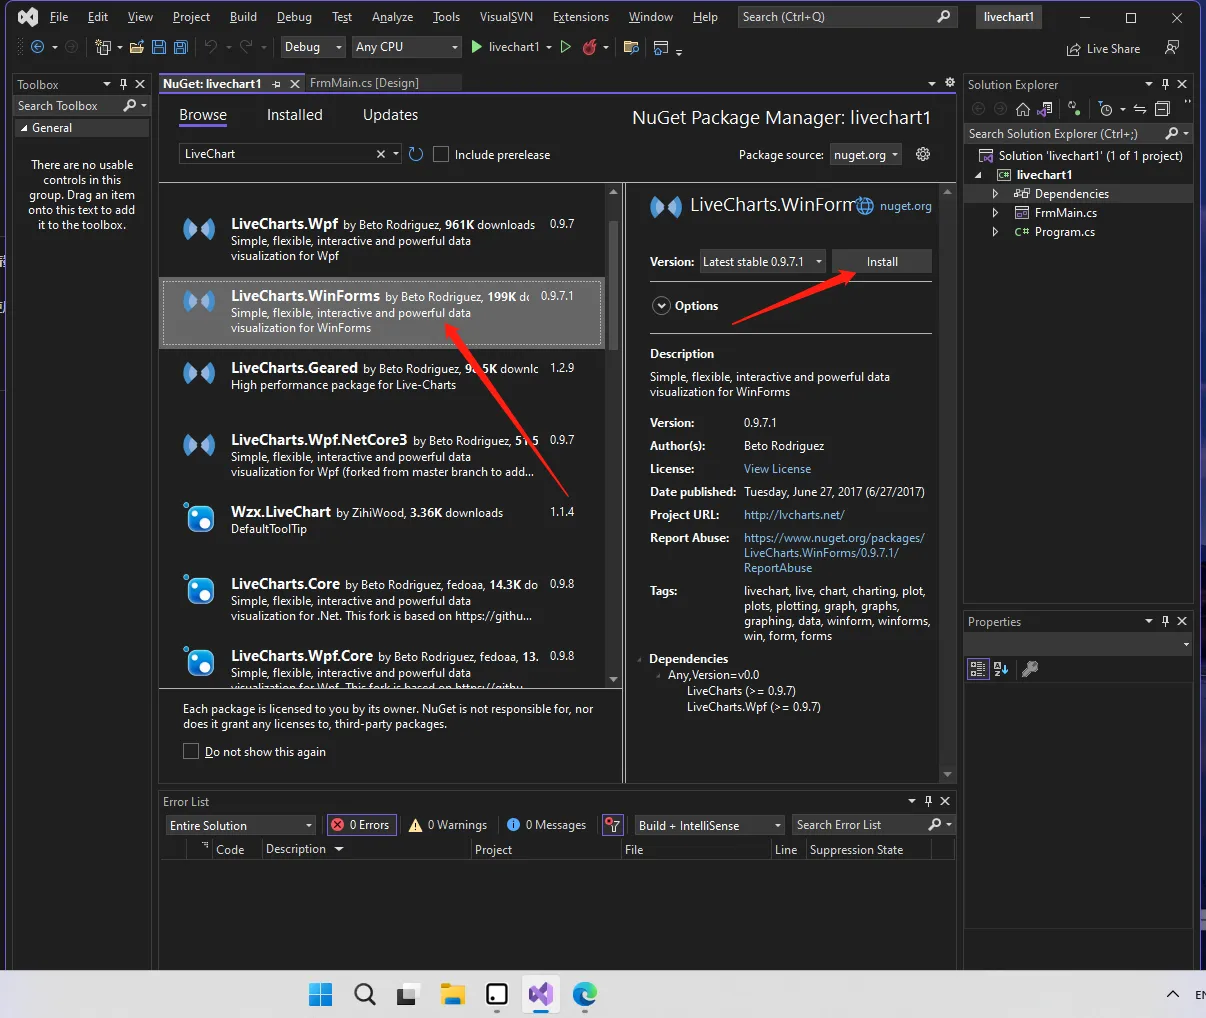1206x1018 pixels.
Task: Click the Install button
Action: (882, 261)
